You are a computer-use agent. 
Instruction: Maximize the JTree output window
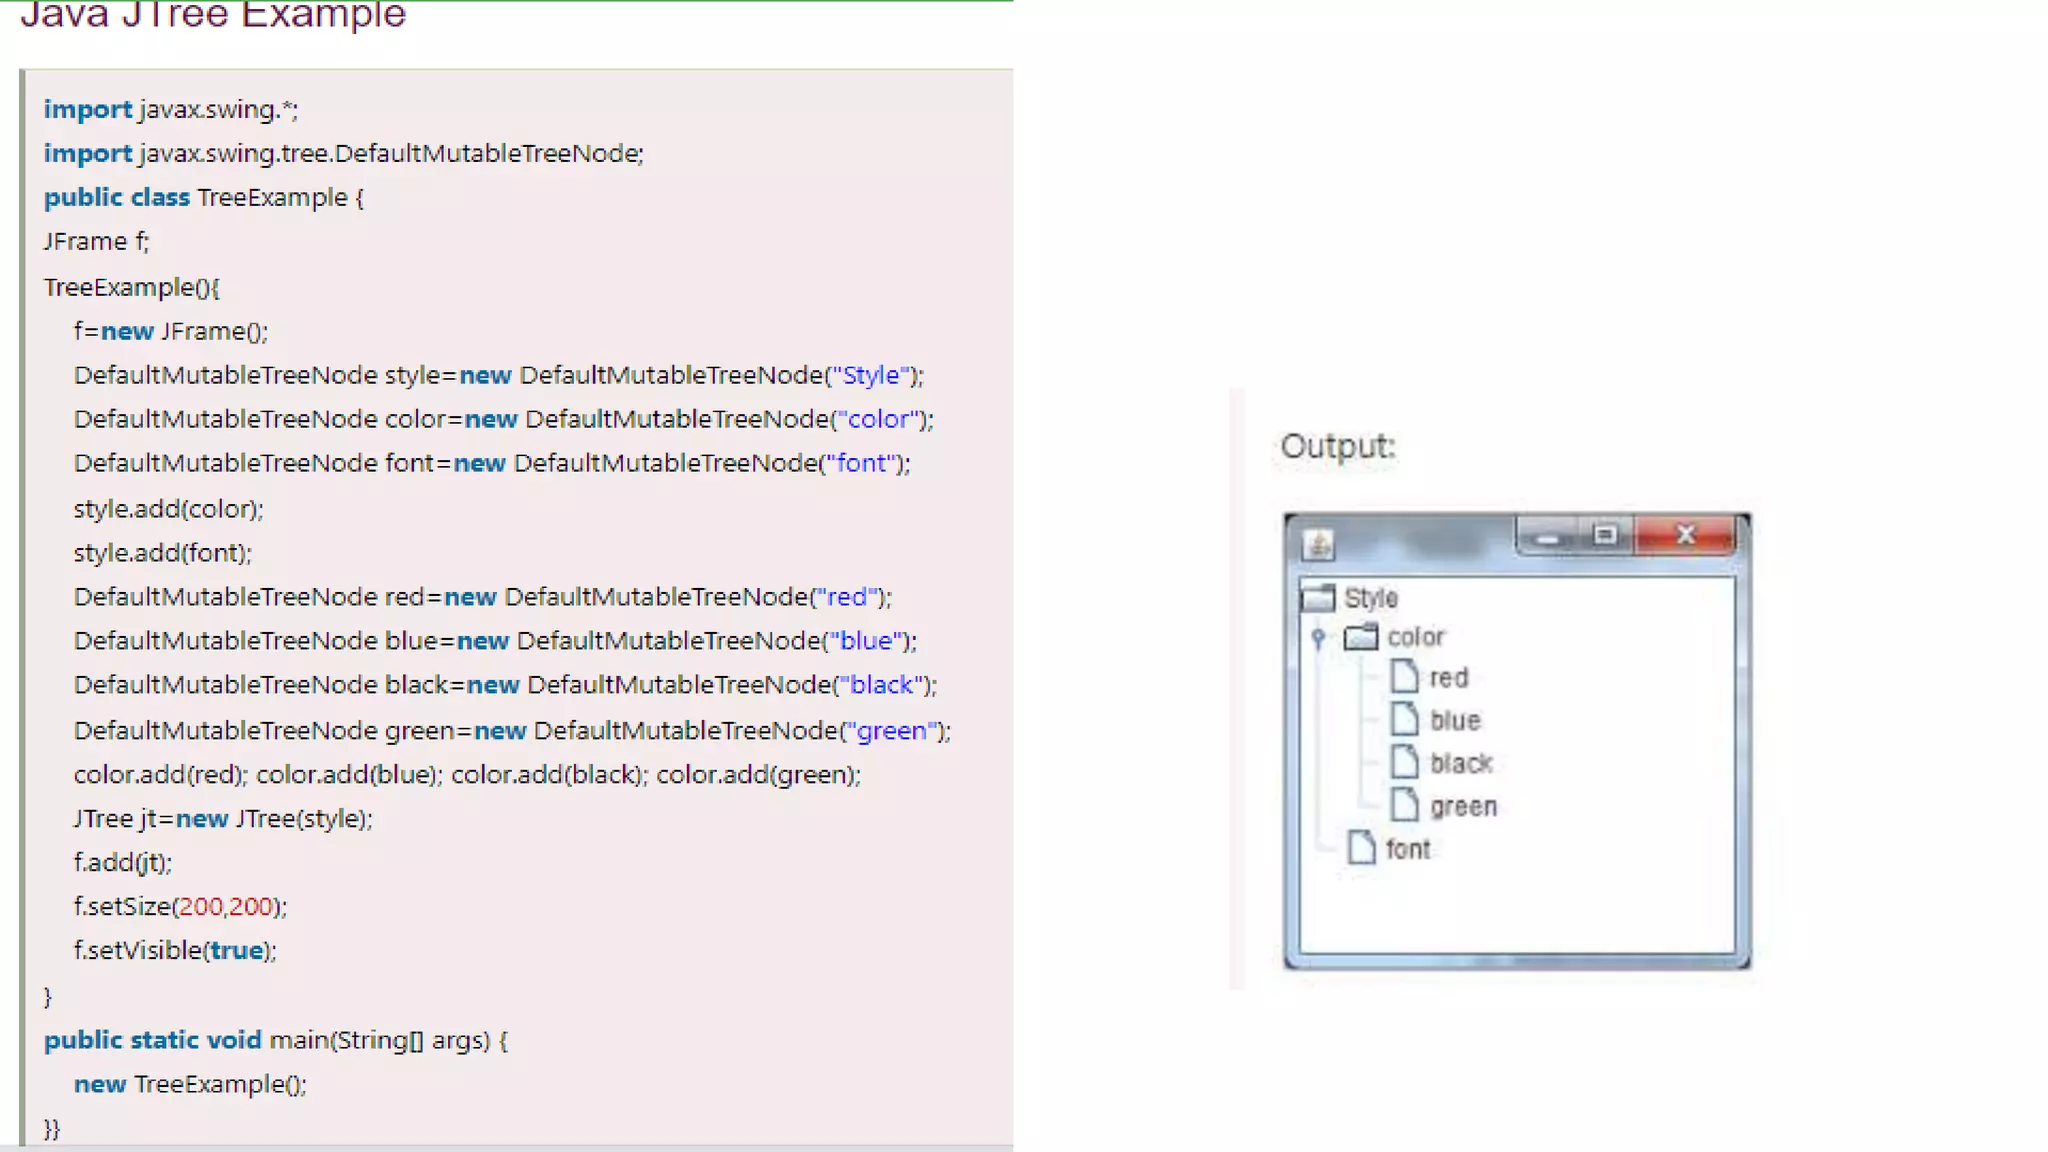tap(1605, 536)
